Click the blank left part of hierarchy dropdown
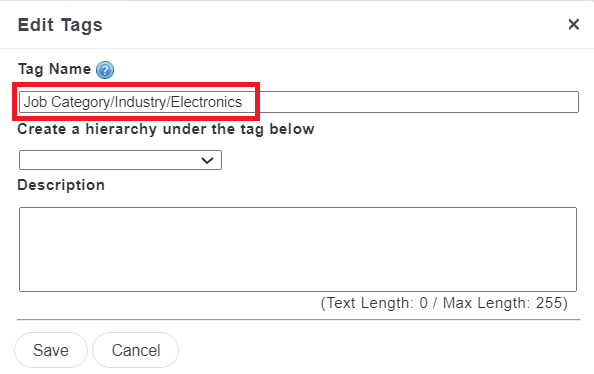Viewport: 594px width, 374px height. (106, 160)
